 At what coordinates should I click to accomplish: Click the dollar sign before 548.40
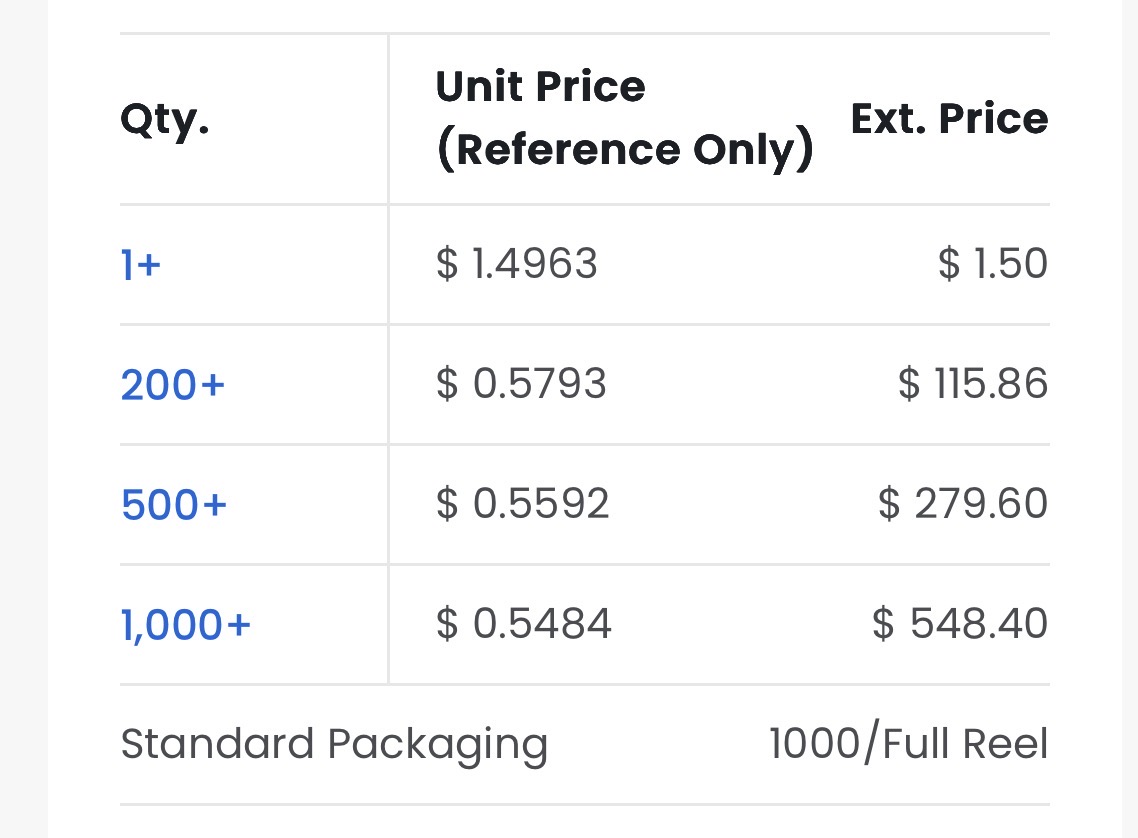(x=883, y=623)
